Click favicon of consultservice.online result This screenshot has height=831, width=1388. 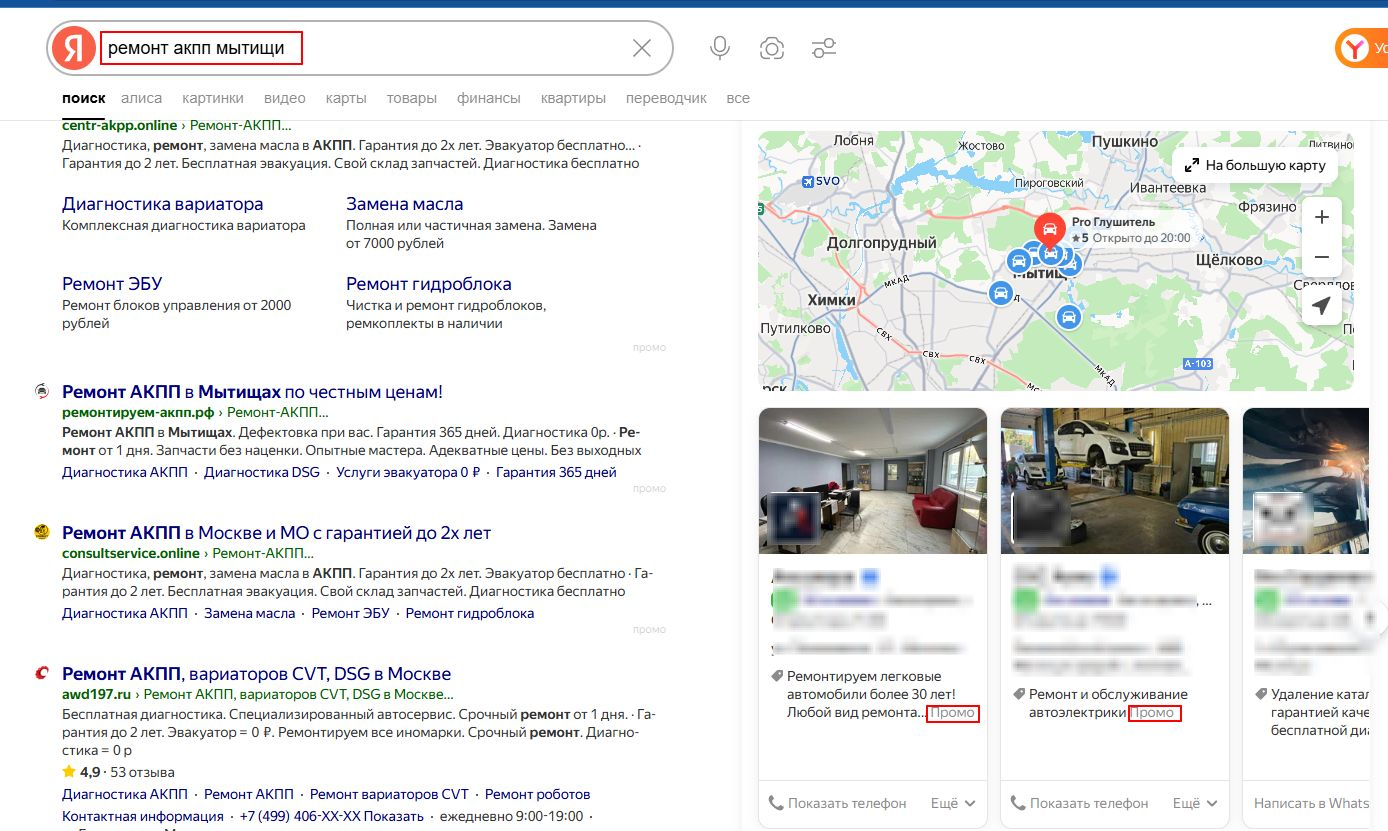click(x=42, y=532)
